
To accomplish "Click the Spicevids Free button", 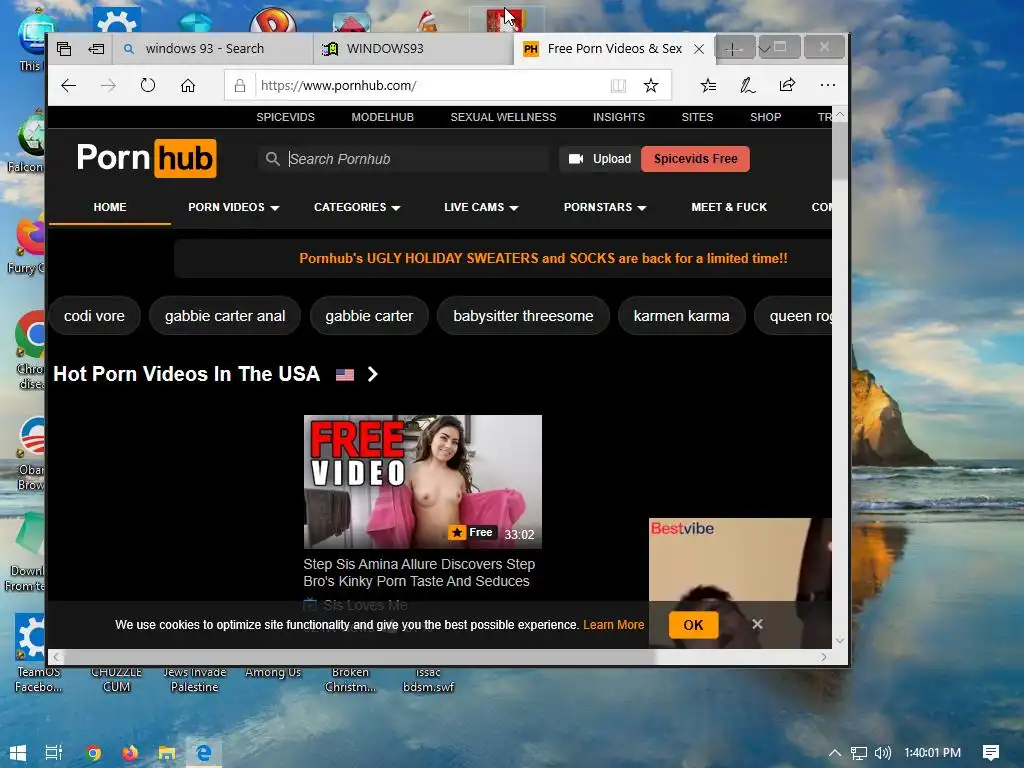I will [x=696, y=159].
